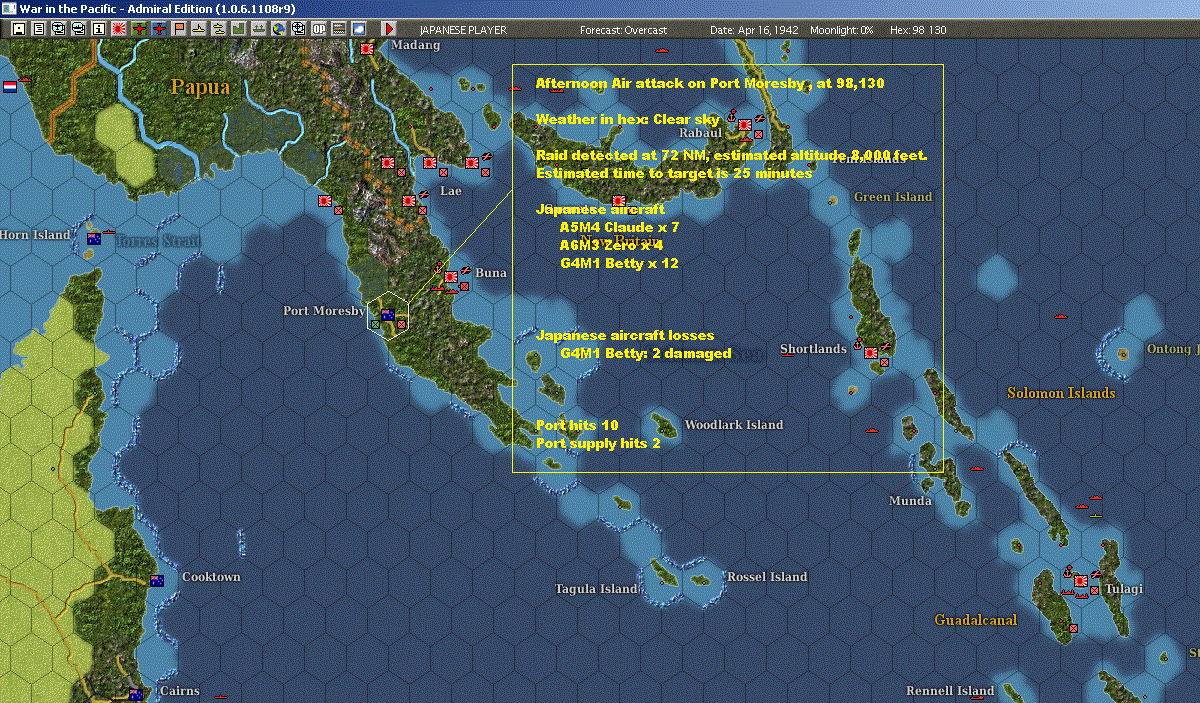
Task: Select the Australian flag at Horn Island
Action: 94,238
